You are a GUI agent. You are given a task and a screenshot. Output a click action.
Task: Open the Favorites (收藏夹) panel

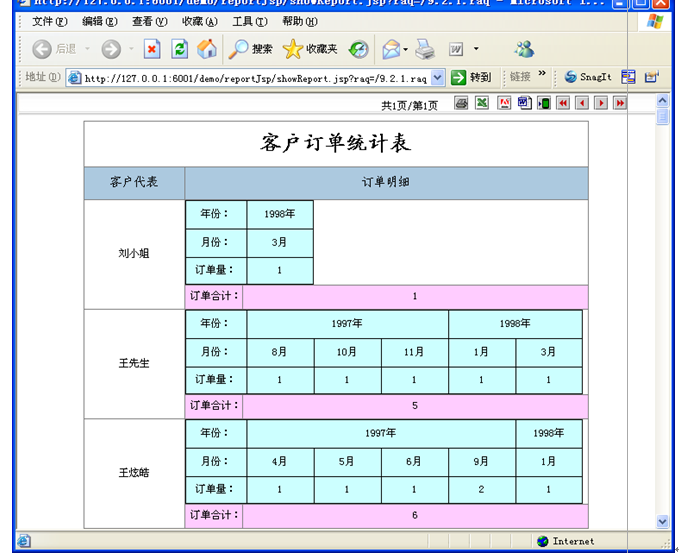[310, 49]
